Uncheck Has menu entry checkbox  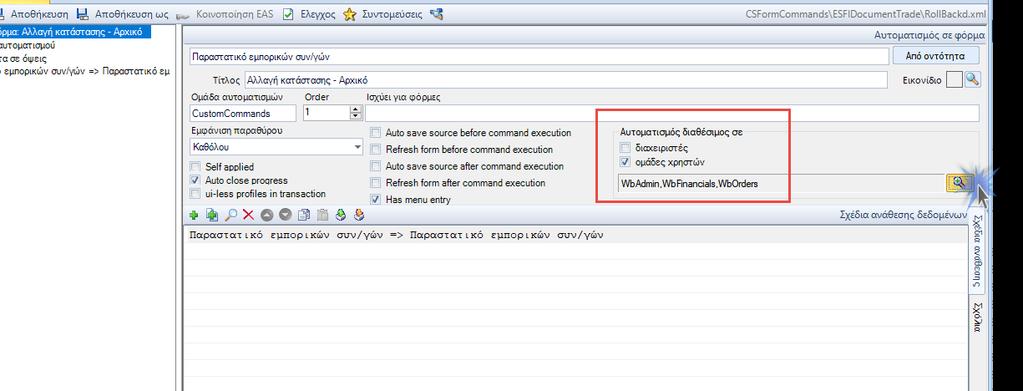click(x=375, y=199)
